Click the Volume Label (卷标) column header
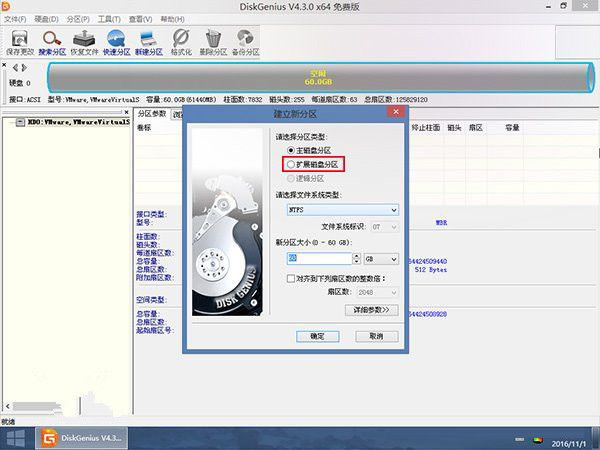Viewport: 600px width, 450px height. pos(144,127)
